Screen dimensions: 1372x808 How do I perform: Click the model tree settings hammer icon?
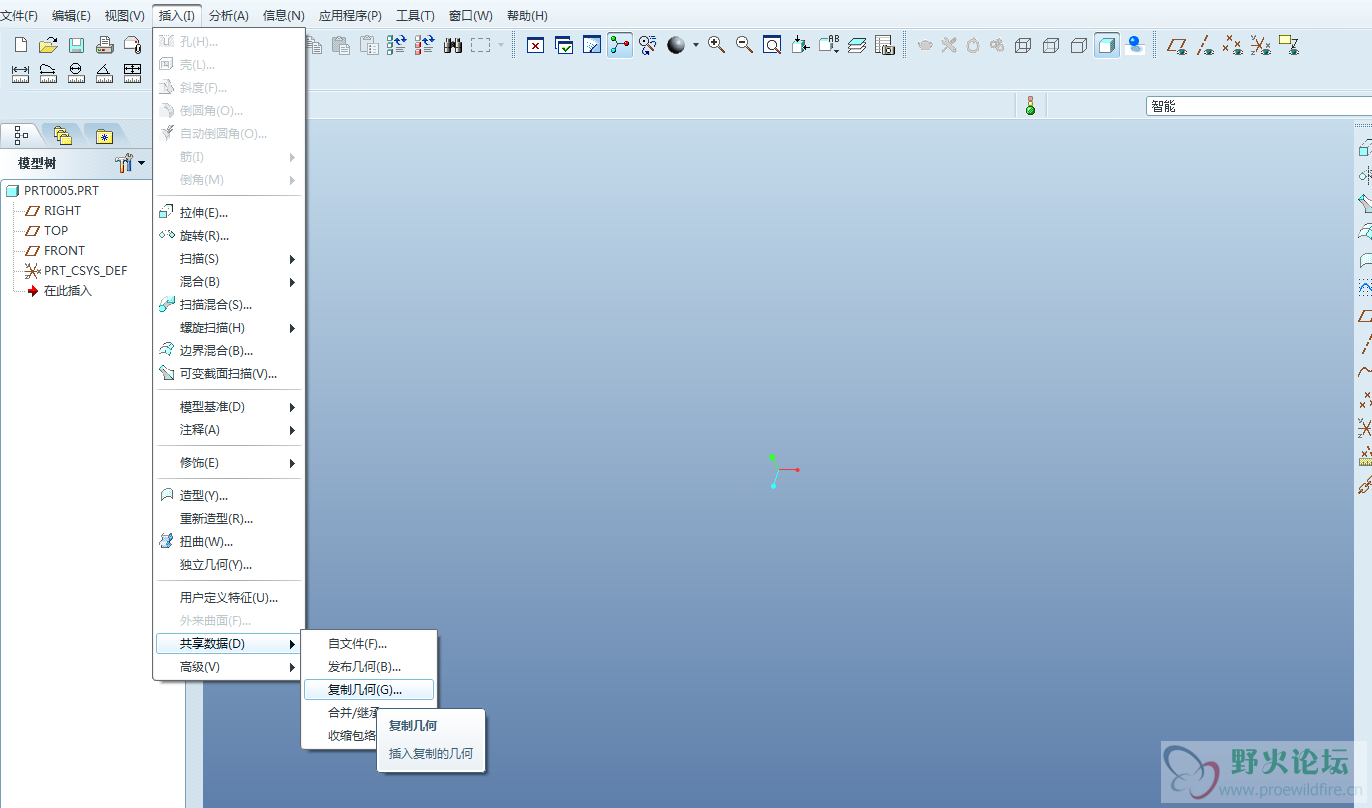(x=124, y=163)
